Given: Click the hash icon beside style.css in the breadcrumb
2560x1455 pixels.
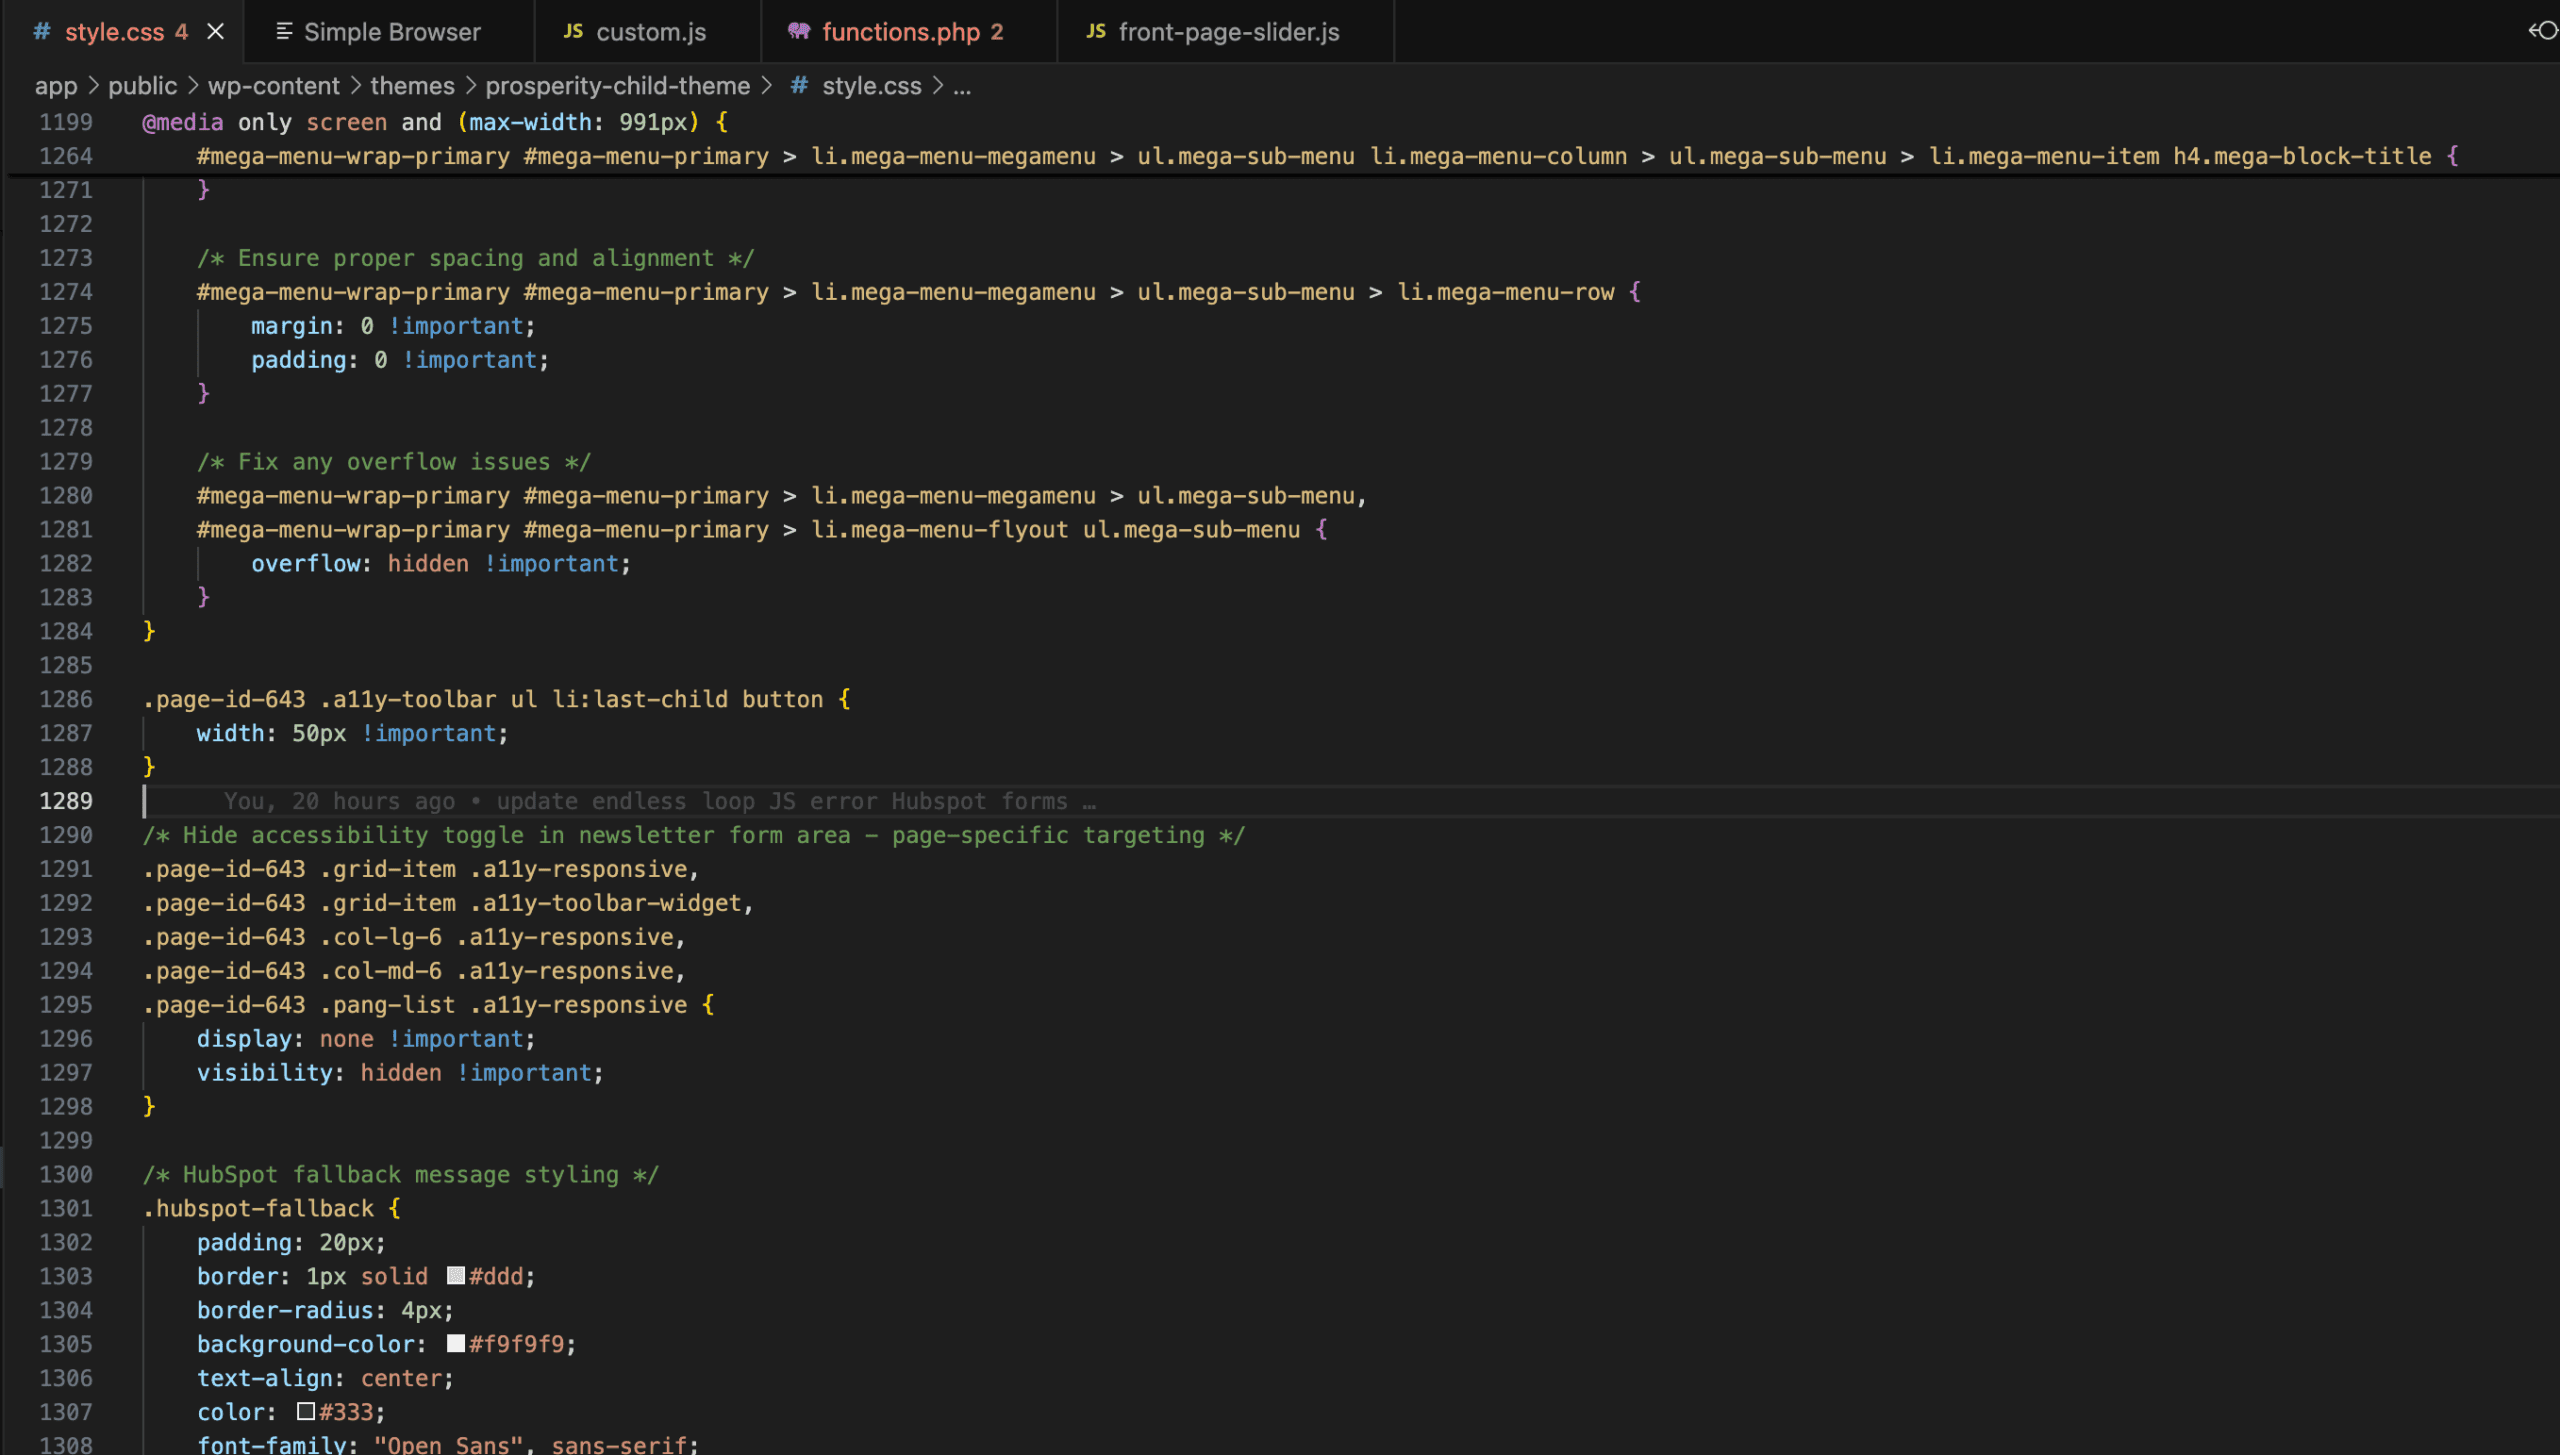Looking at the screenshot, I should point(799,86).
